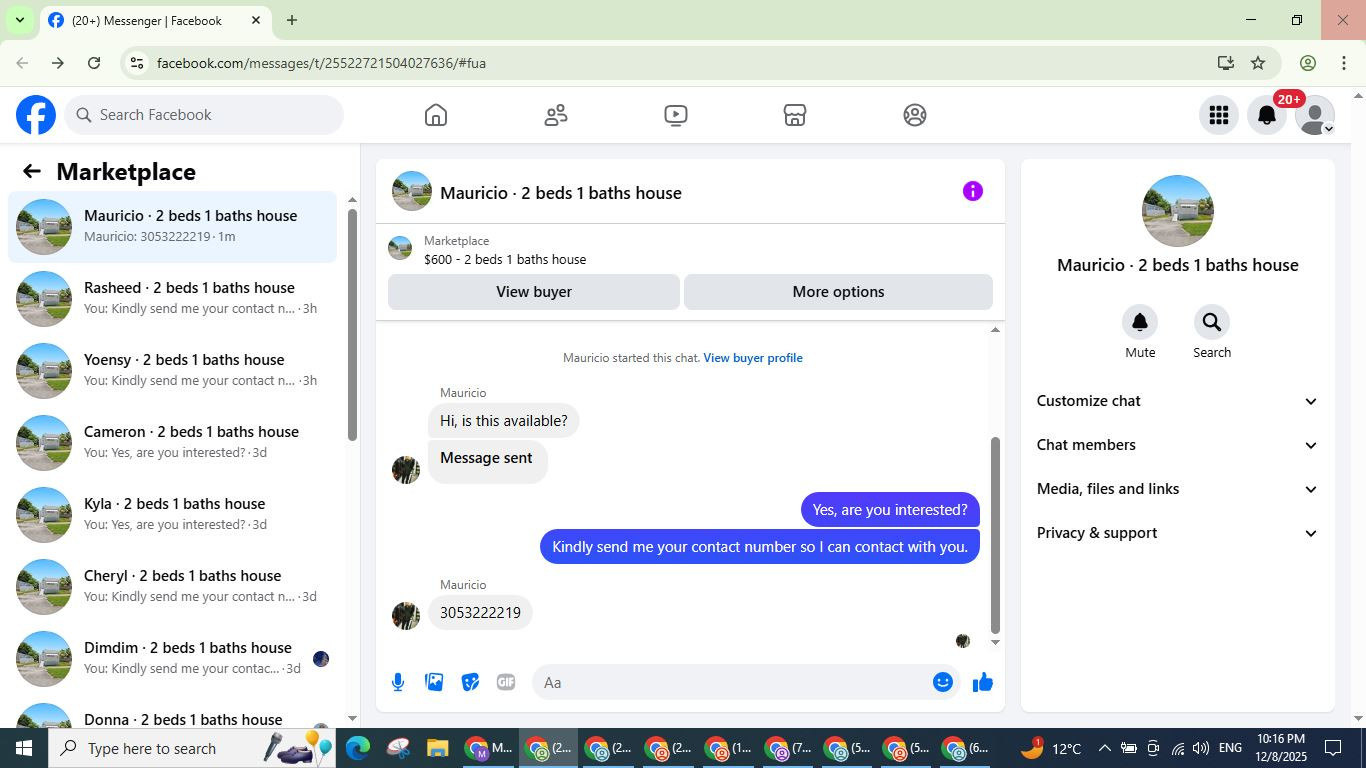
Task: Open the notifications bell showing 20+
Action: point(1267,115)
